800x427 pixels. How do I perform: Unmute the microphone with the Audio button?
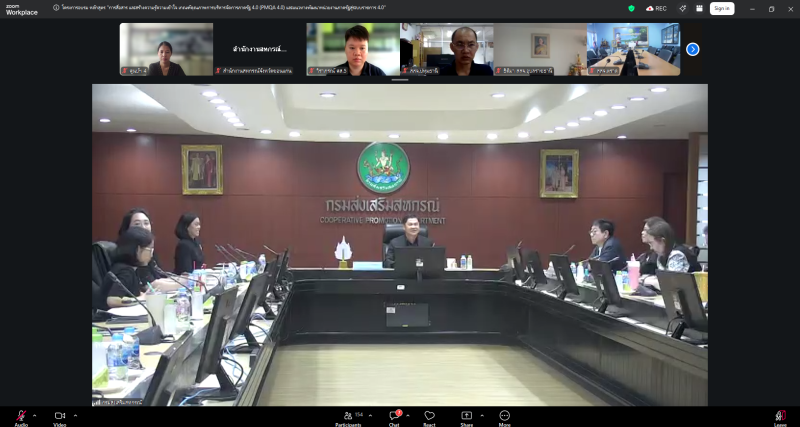click(x=21, y=416)
